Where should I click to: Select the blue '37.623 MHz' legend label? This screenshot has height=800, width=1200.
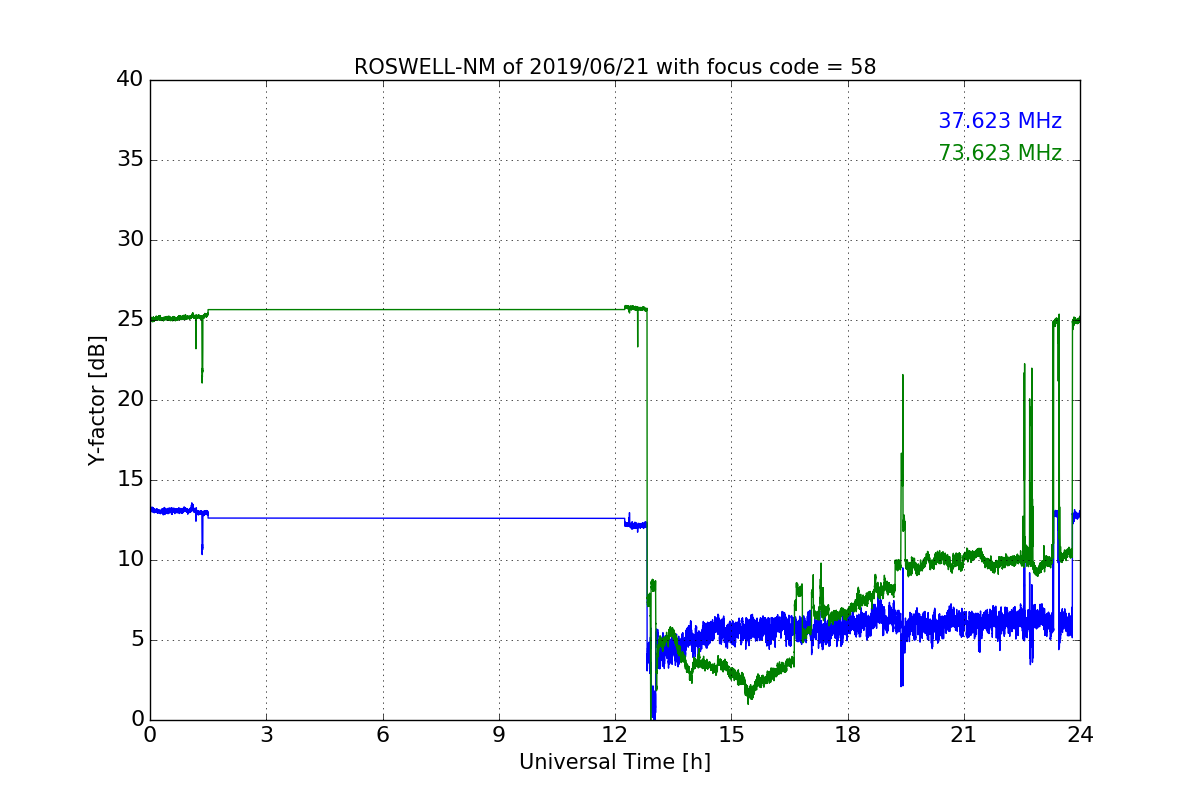click(x=1000, y=121)
